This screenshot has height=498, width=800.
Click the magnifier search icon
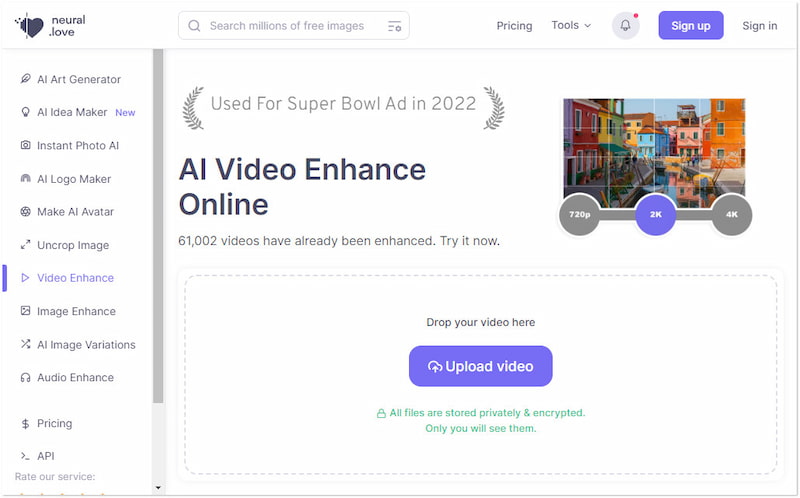[x=194, y=26]
